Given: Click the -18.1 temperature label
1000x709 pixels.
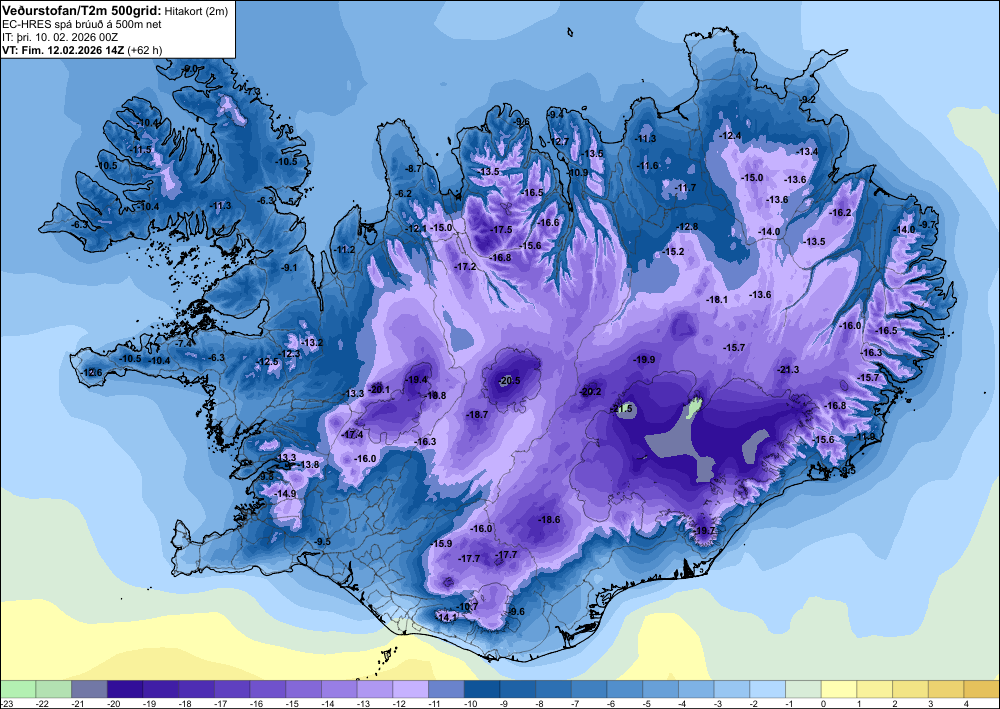Looking at the screenshot, I should click(x=717, y=299).
